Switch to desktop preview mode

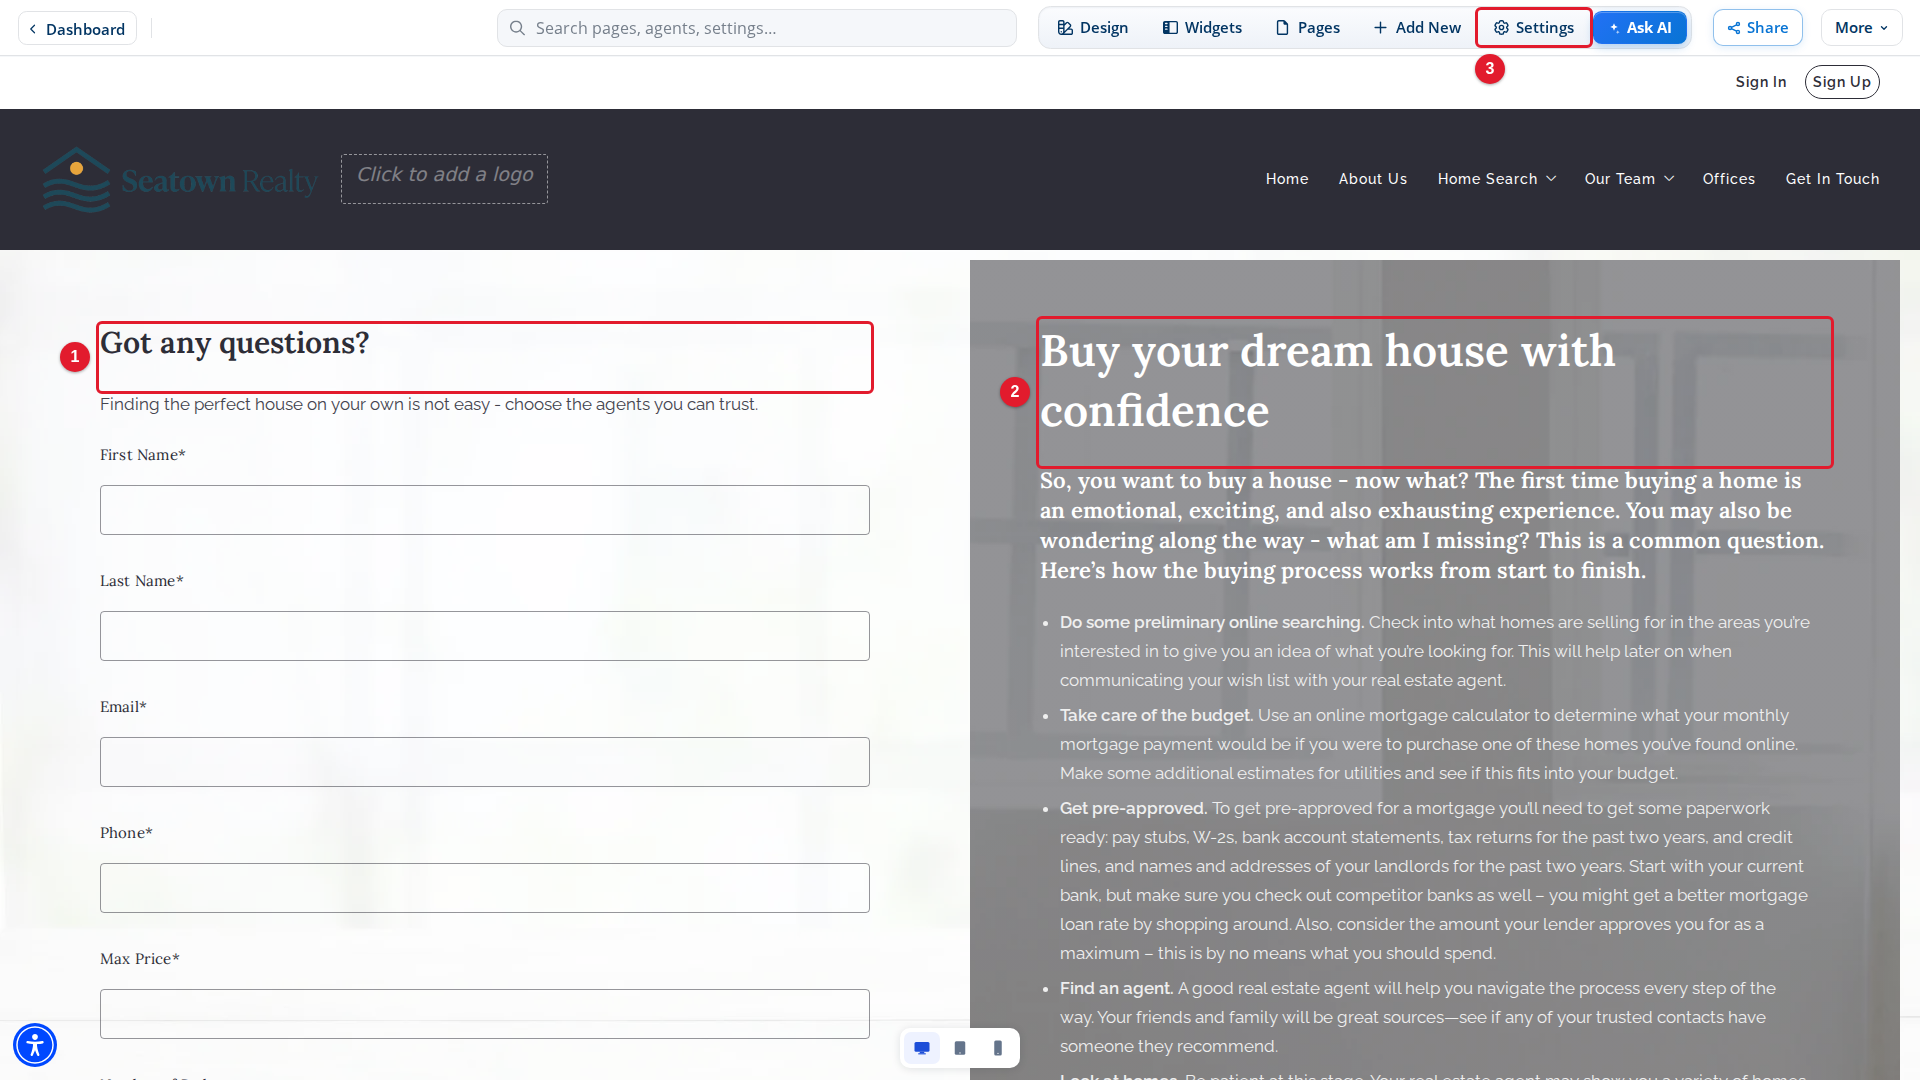tap(922, 1048)
